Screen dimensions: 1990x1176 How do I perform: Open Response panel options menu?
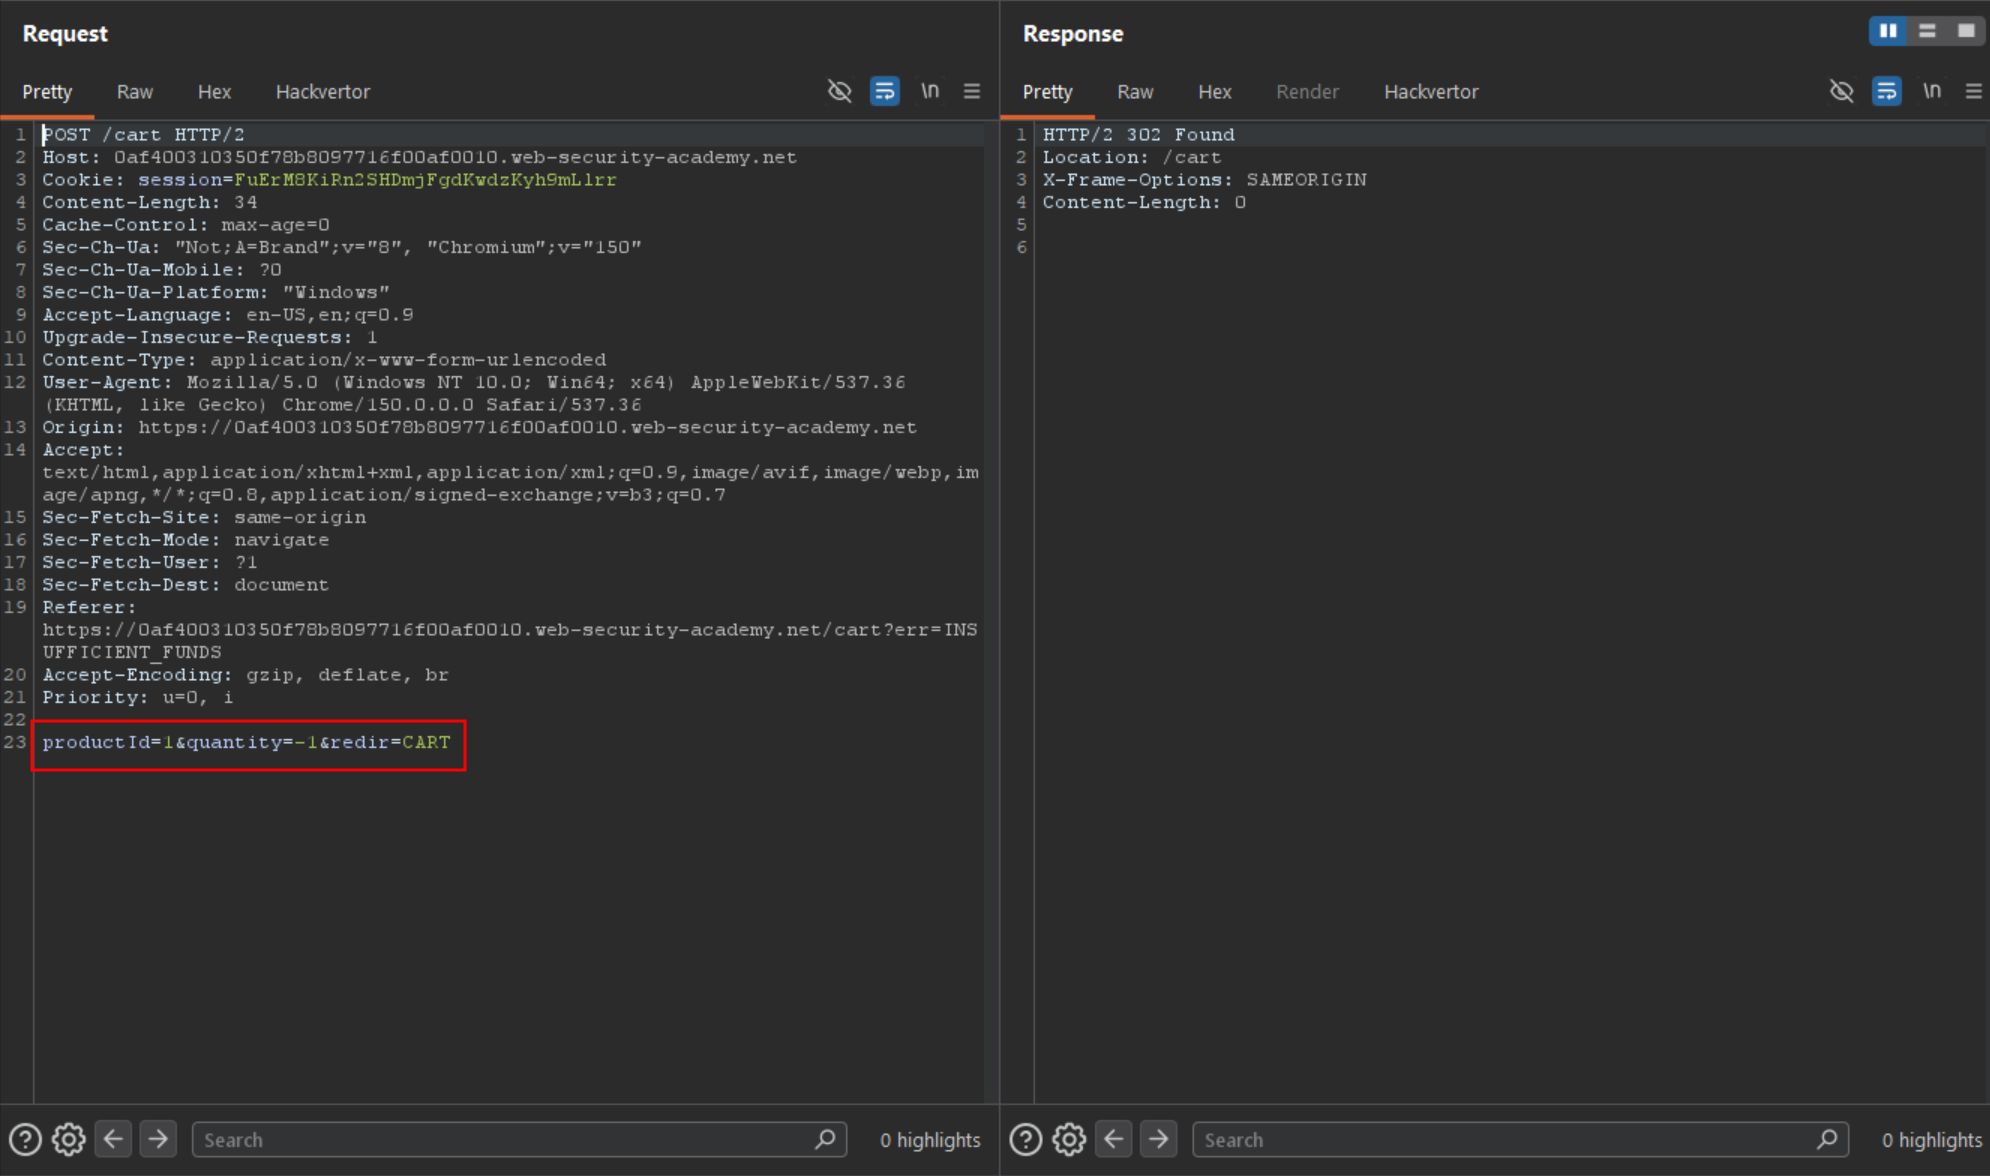pos(1974,91)
